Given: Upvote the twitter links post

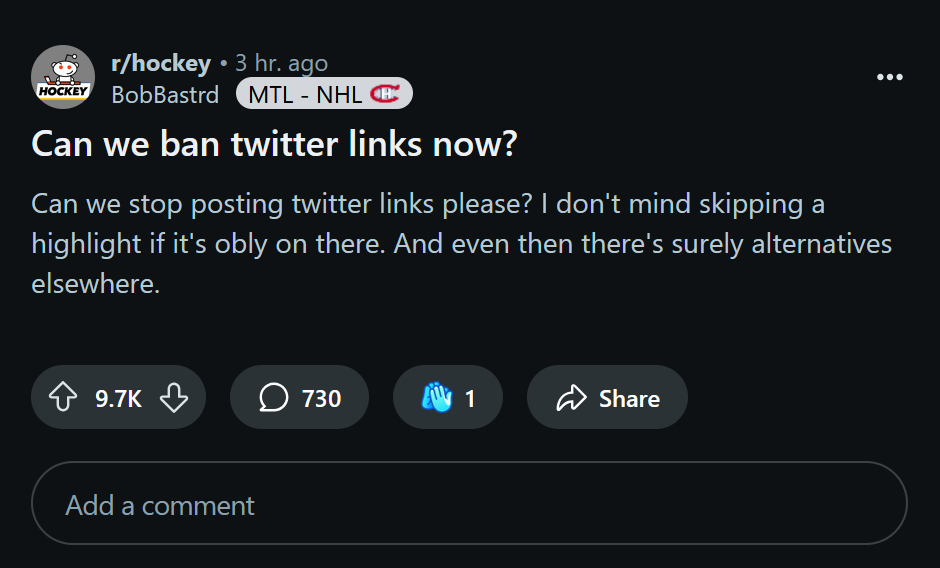Looking at the screenshot, I should pyautogui.click(x=63, y=397).
